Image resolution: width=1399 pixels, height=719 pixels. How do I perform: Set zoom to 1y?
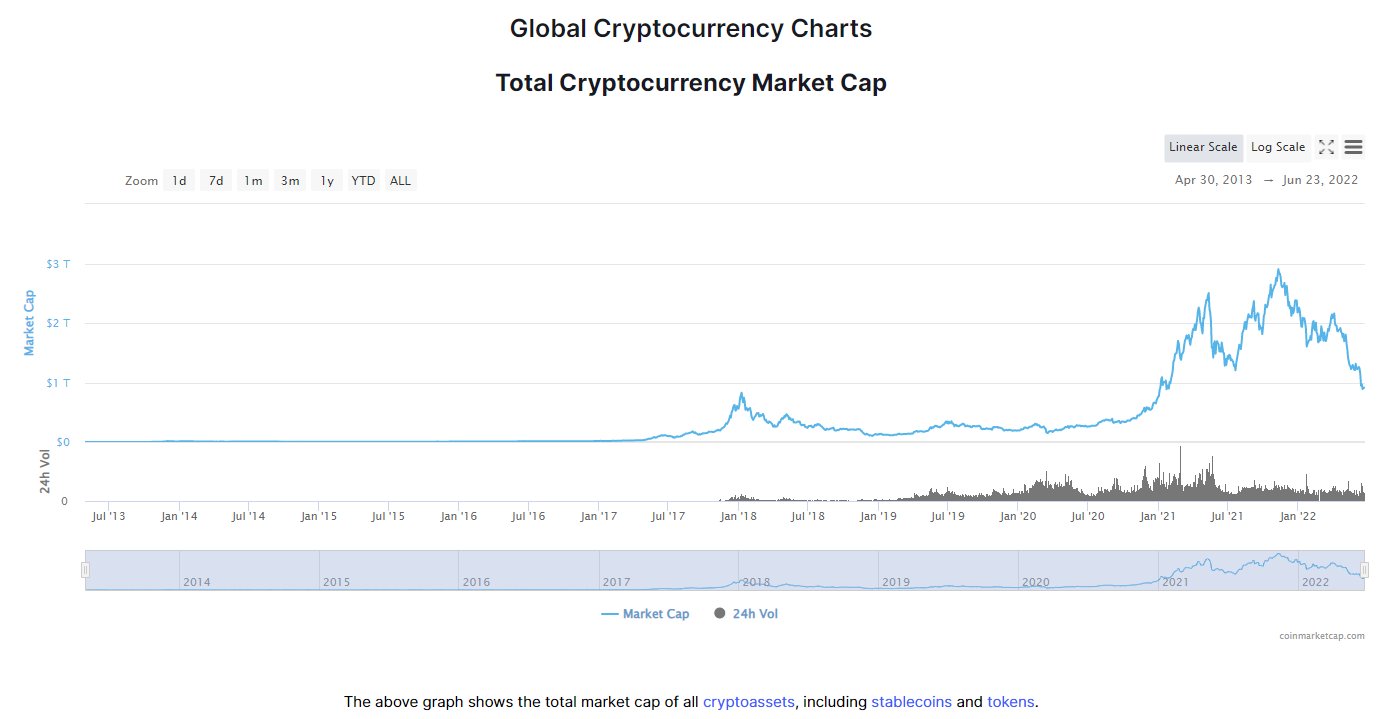pos(326,181)
